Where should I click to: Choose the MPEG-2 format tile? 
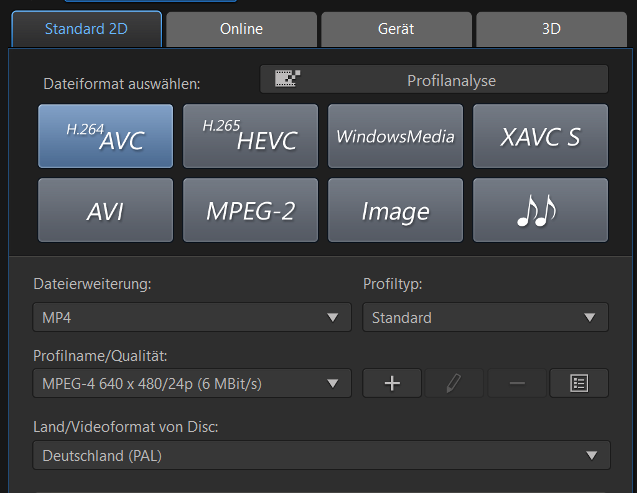[251, 210]
